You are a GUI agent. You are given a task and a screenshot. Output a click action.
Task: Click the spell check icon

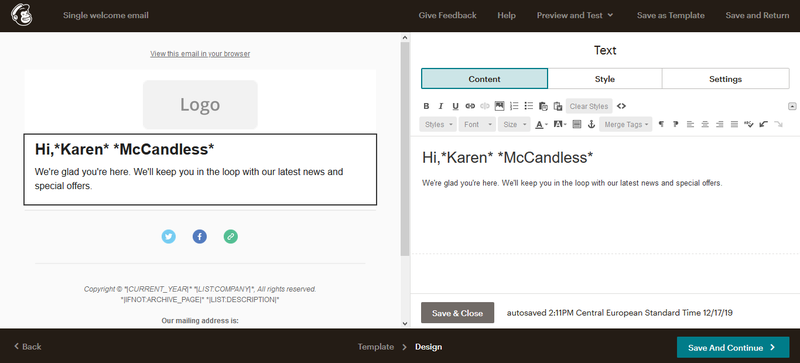tap(749, 125)
